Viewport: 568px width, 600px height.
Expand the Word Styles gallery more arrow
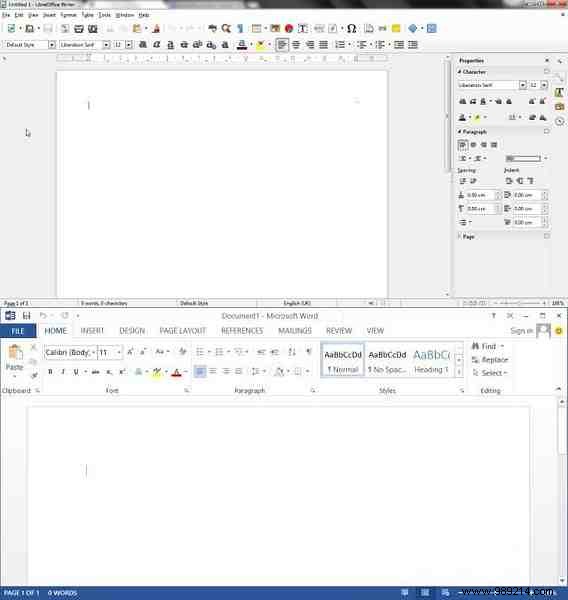coord(459,372)
